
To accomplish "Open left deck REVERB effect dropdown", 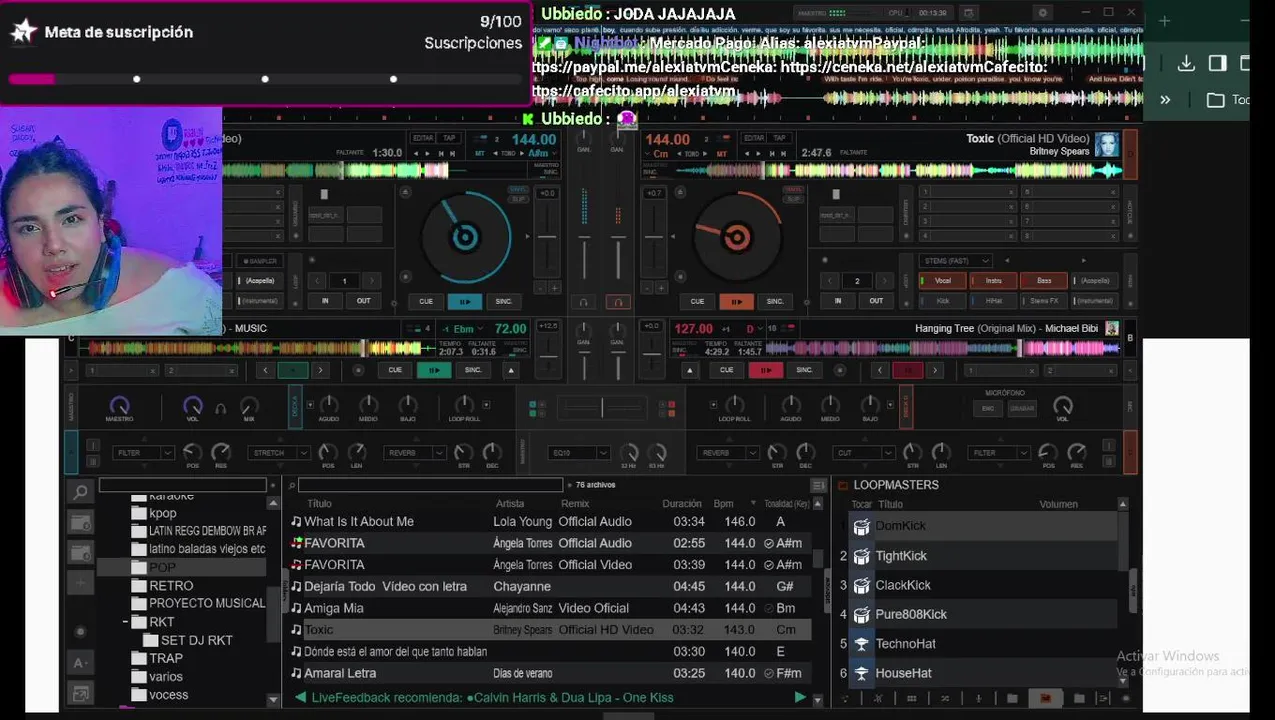I will (415, 453).
